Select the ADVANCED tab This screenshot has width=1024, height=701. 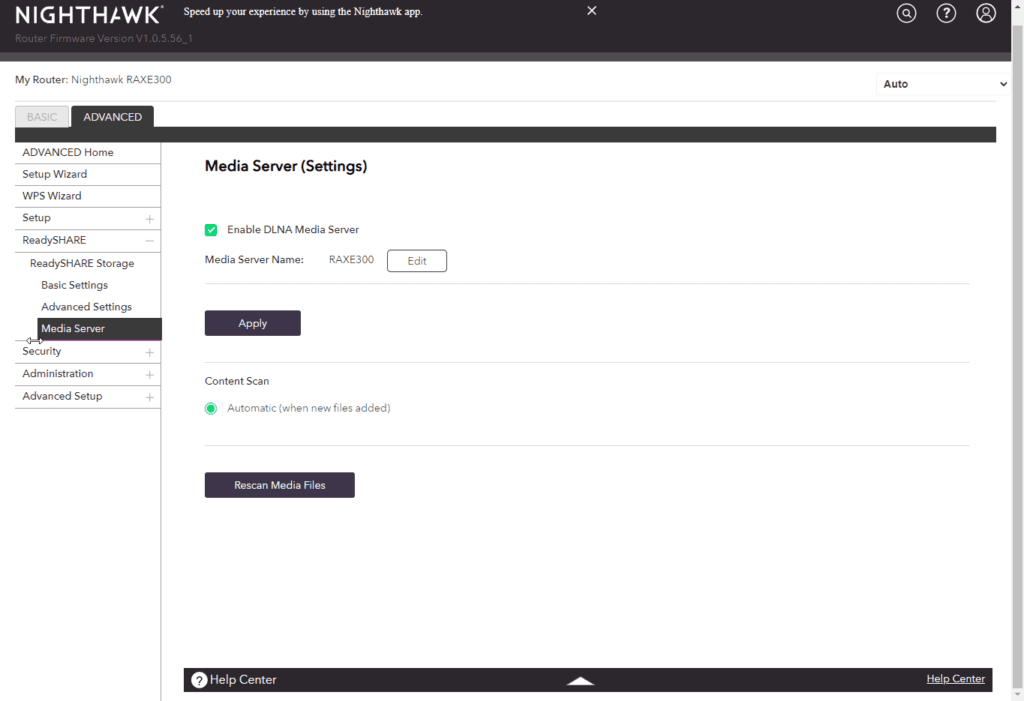[x=112, y=117]
